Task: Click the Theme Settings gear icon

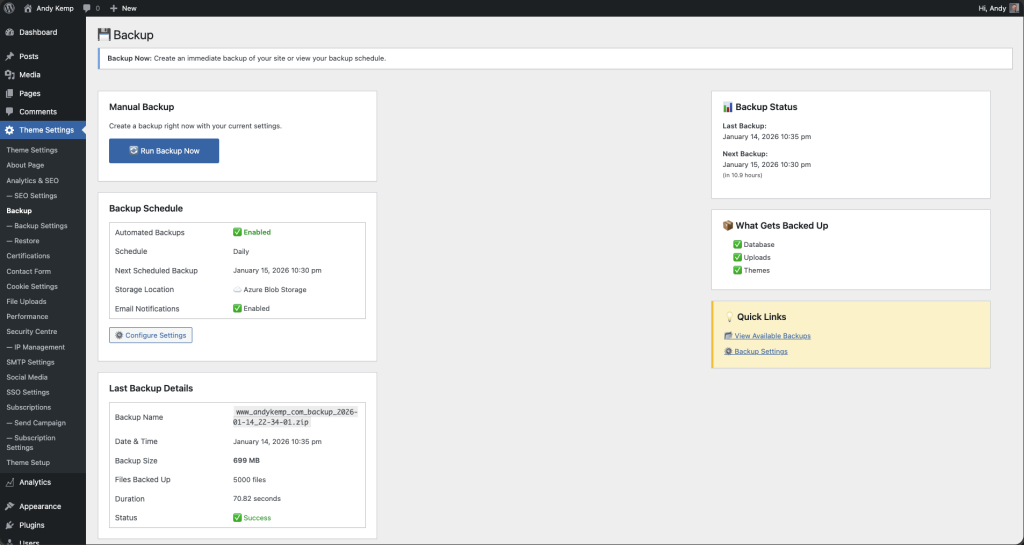Action: pos(9,130)
